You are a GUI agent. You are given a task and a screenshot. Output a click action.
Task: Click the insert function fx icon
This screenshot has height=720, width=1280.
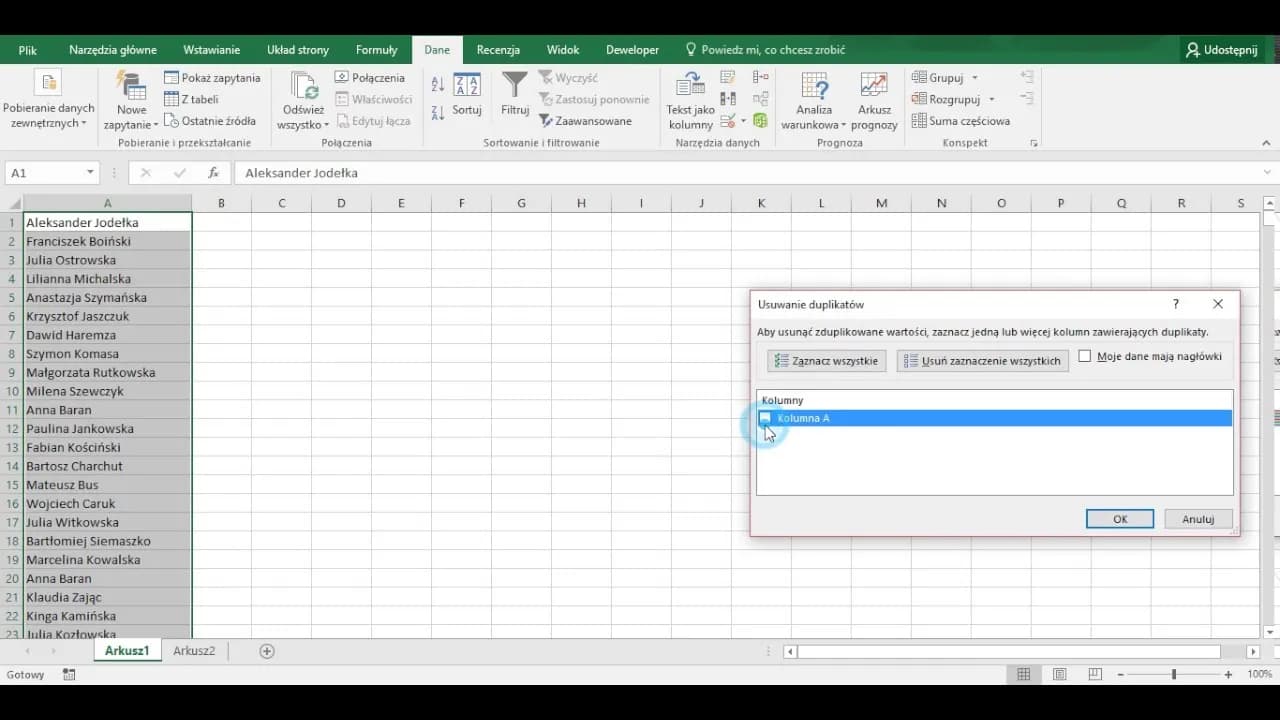tap(213, 173)
